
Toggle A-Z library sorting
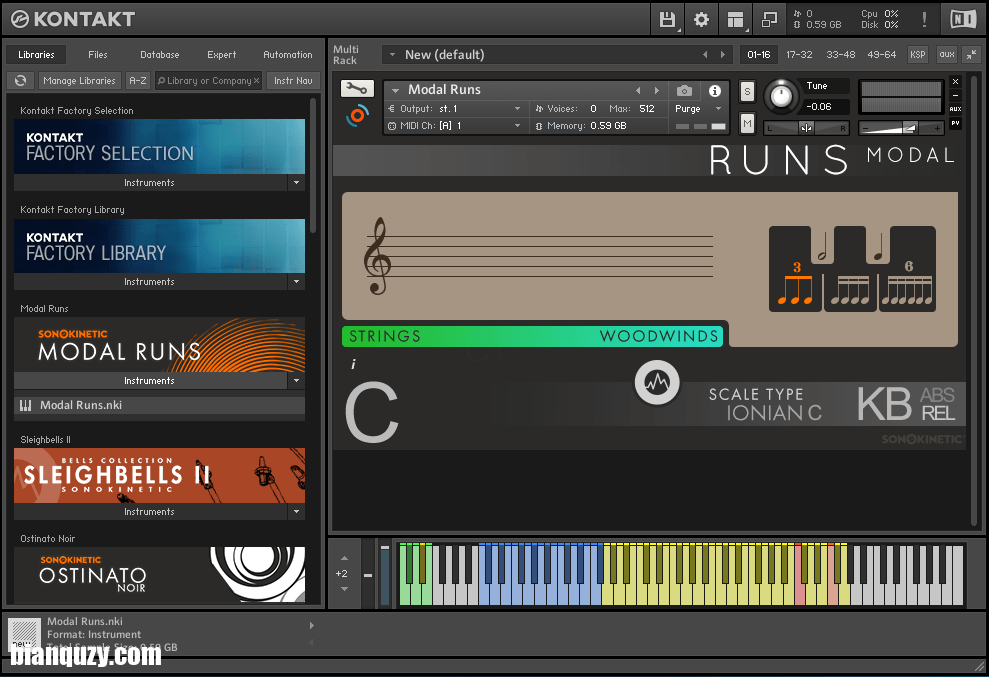[138, 81]
